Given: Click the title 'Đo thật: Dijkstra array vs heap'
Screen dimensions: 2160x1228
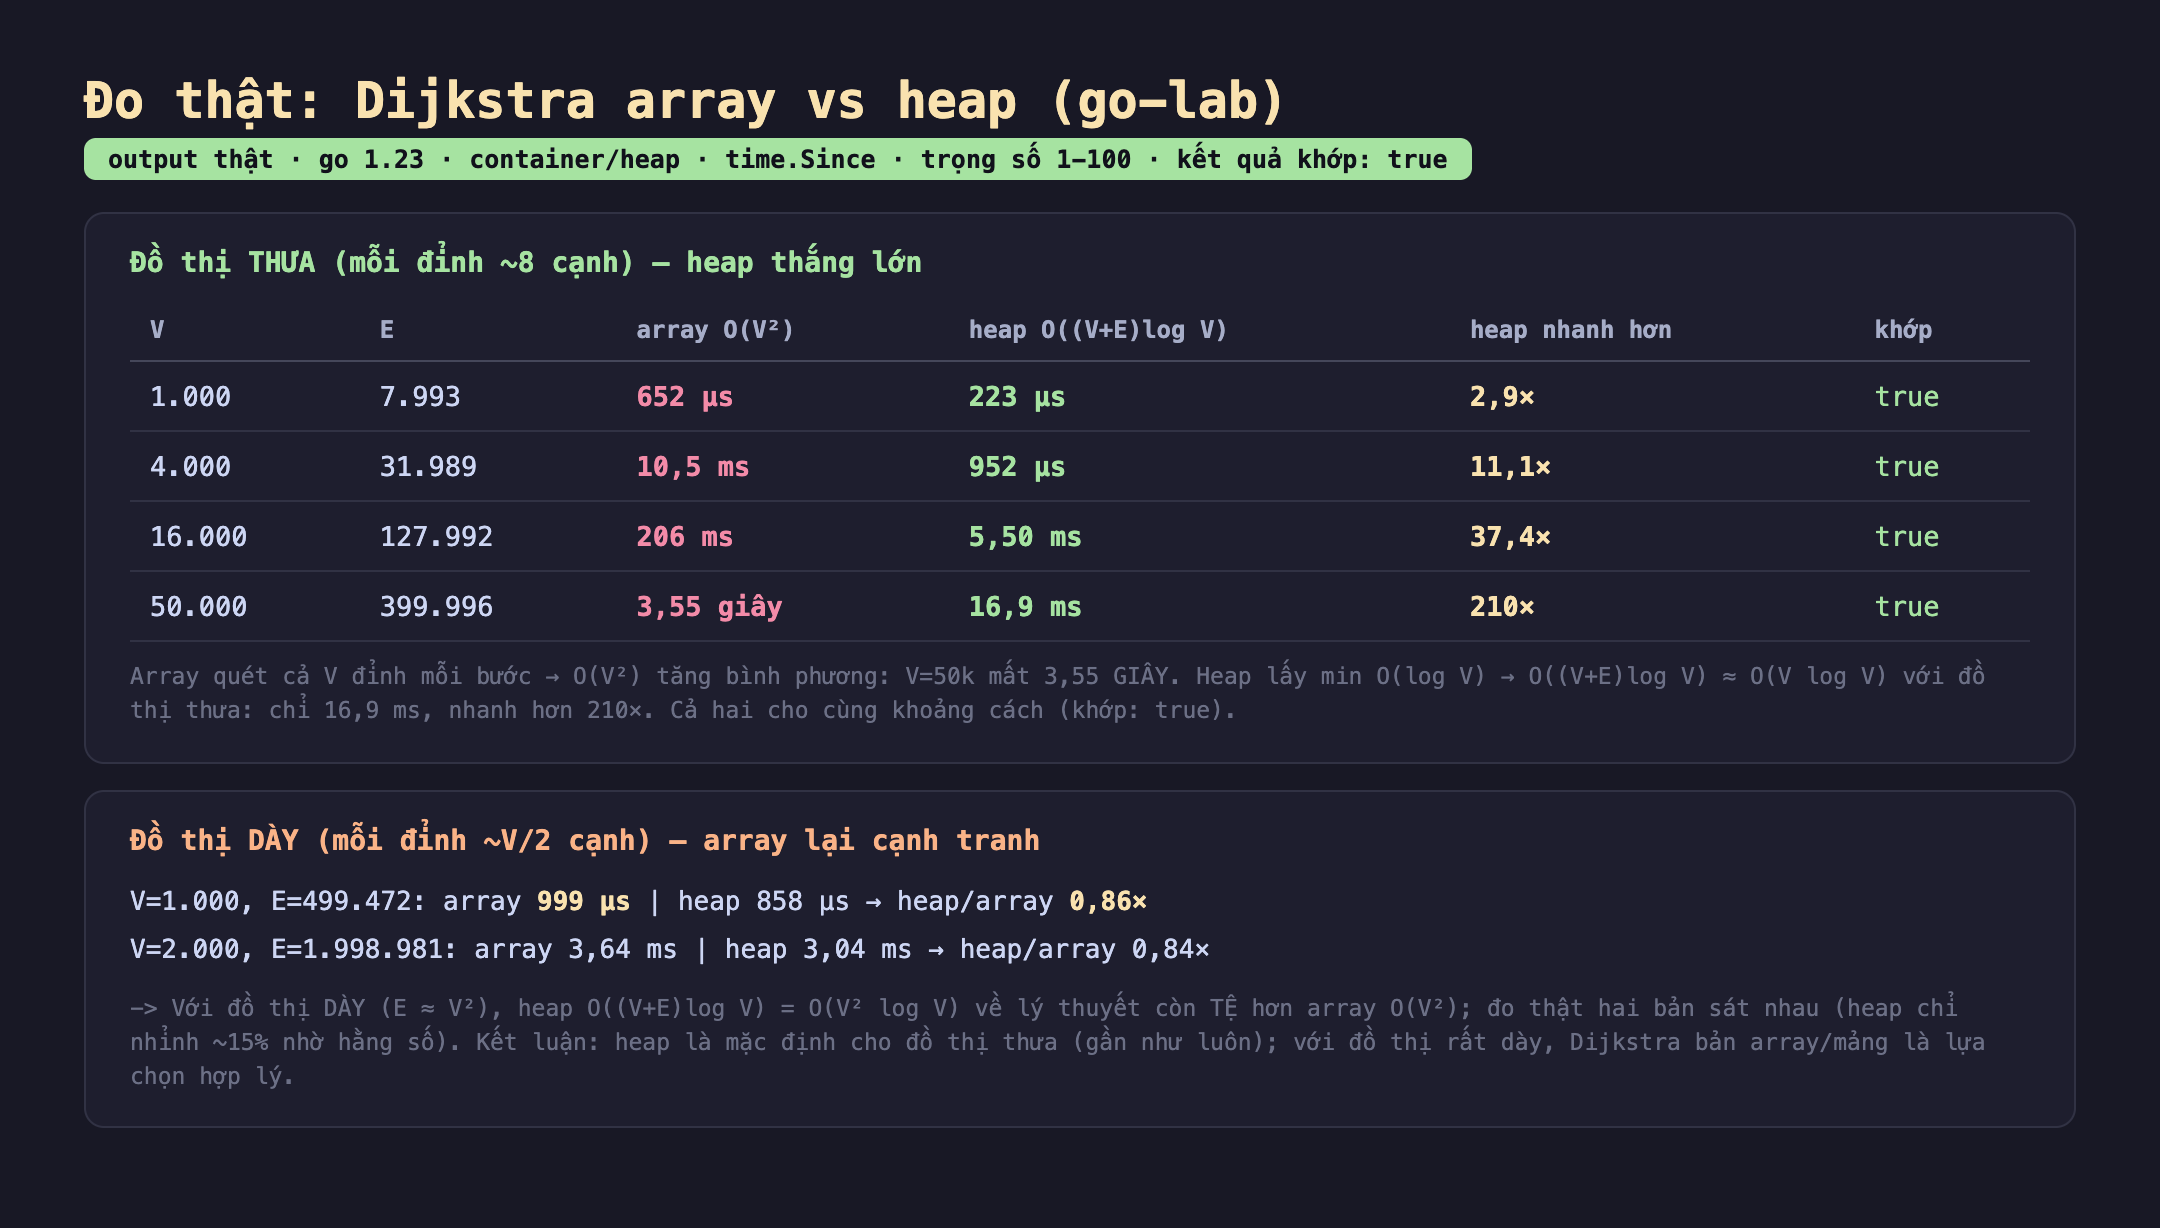Looking at the screenshot, I should pos(684,102).
